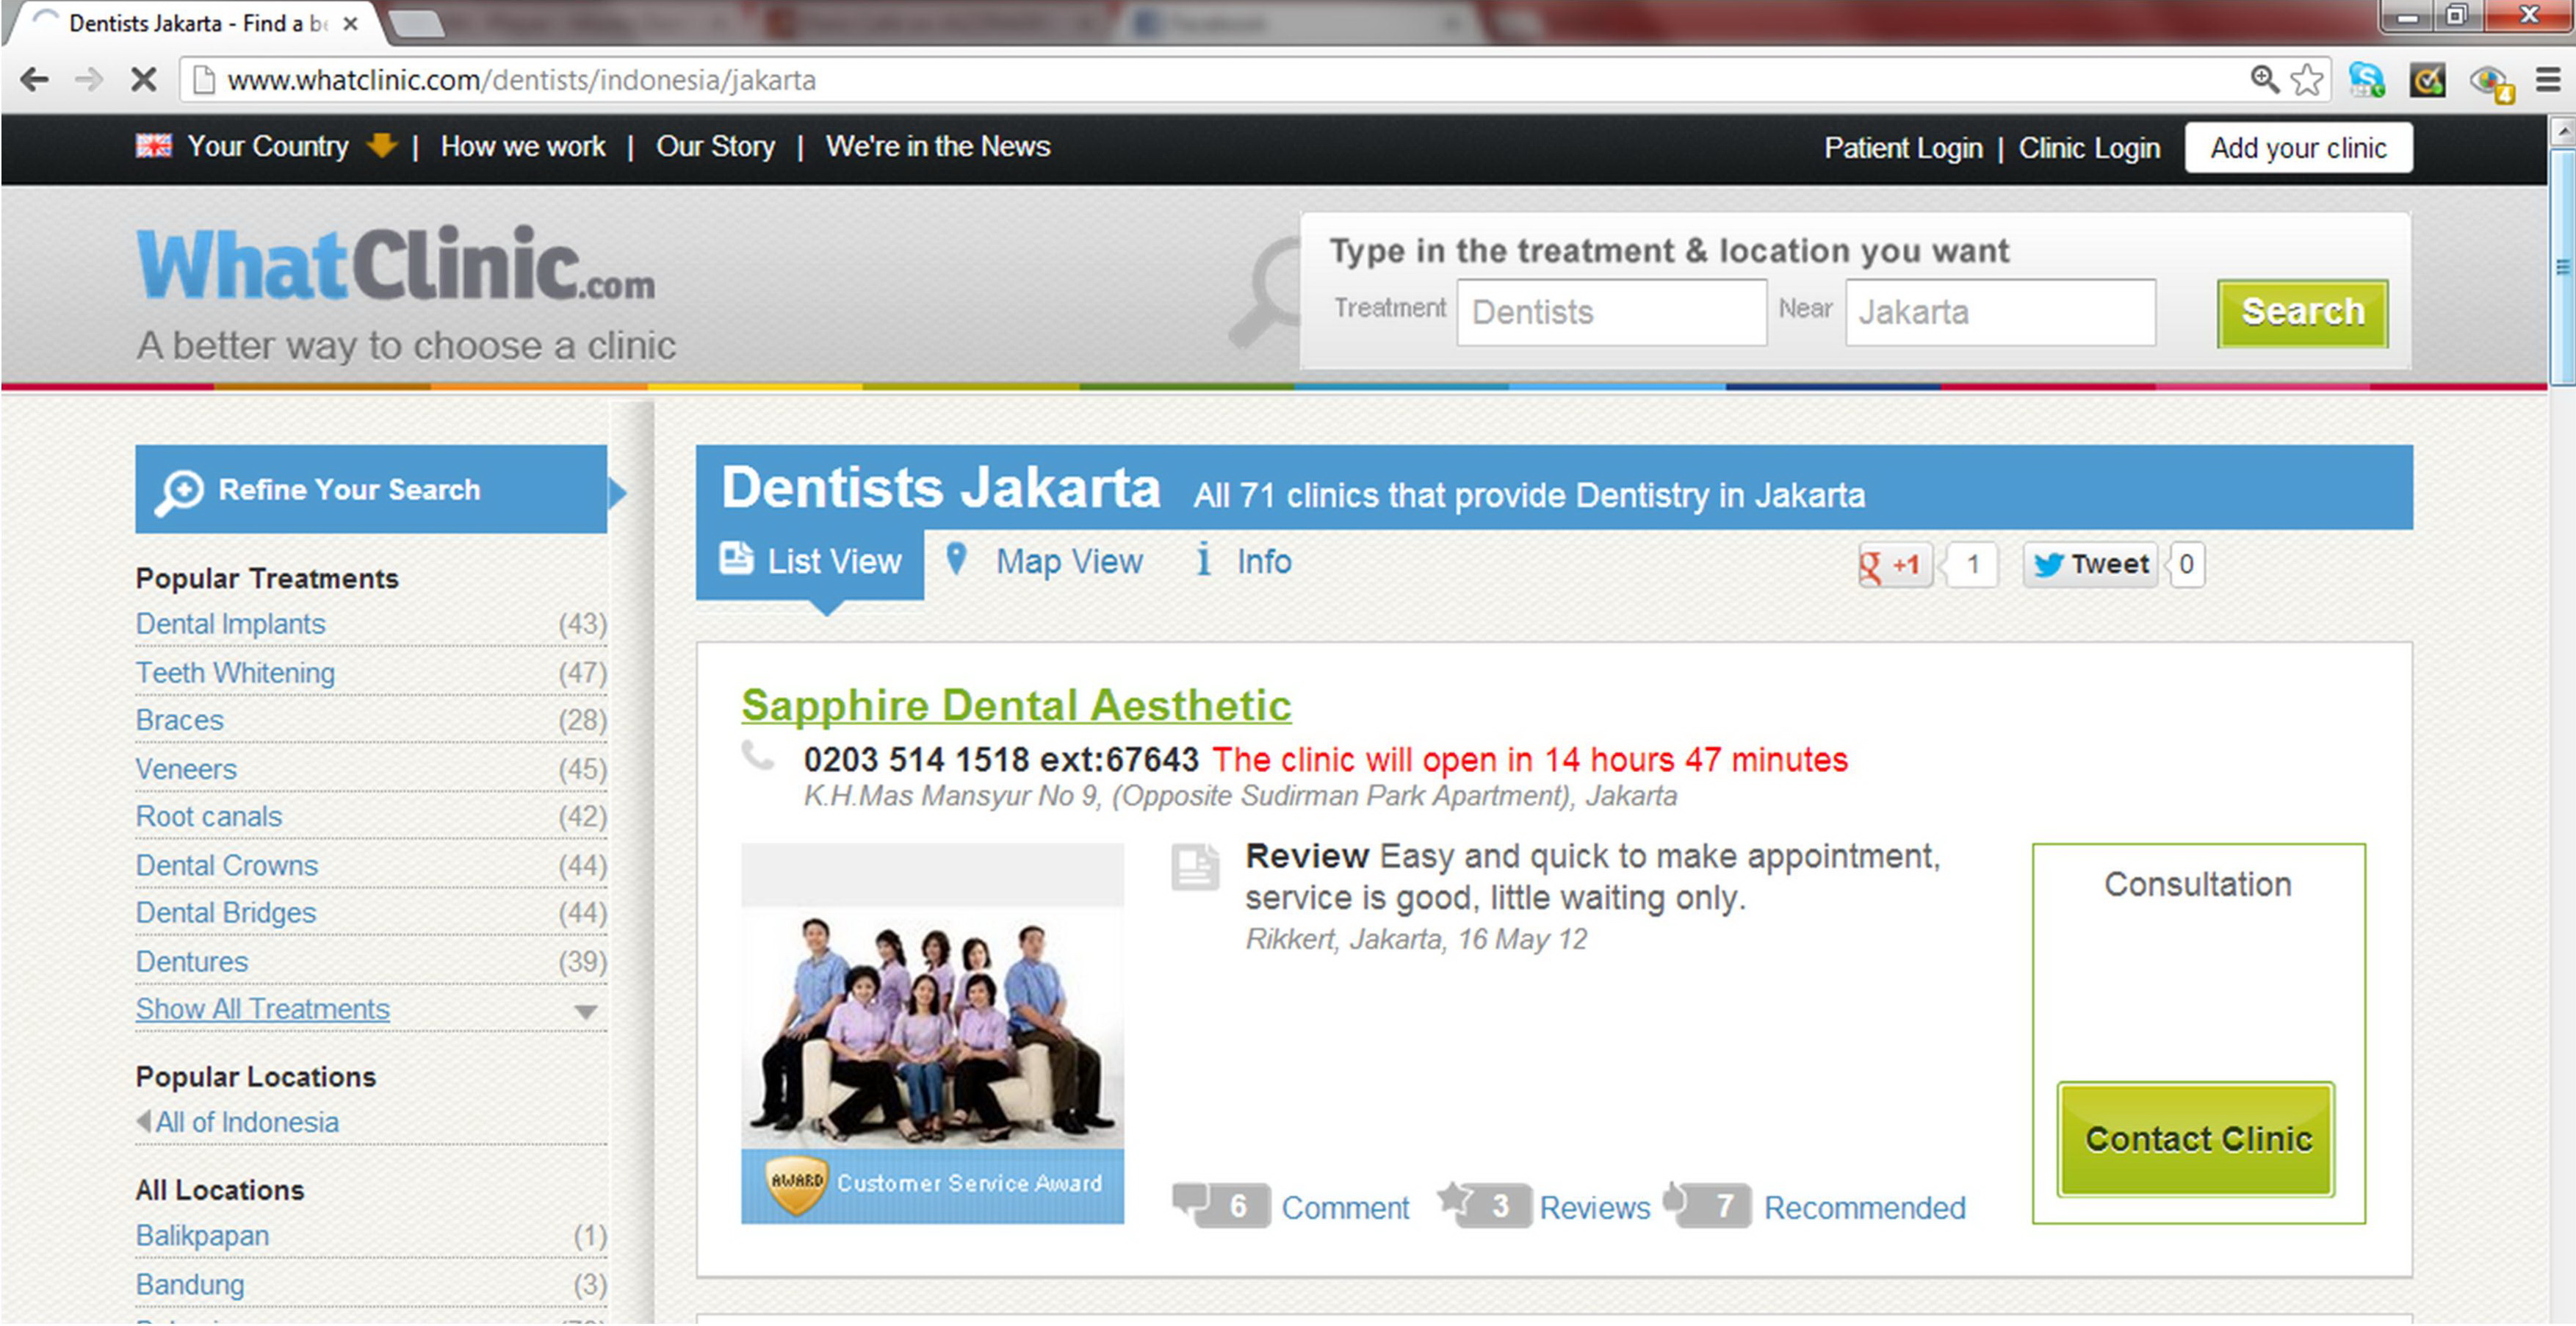This screenshot has height=1326, width=2576.
Task: Click Add your clinic button
Action: pos(2299,148)
